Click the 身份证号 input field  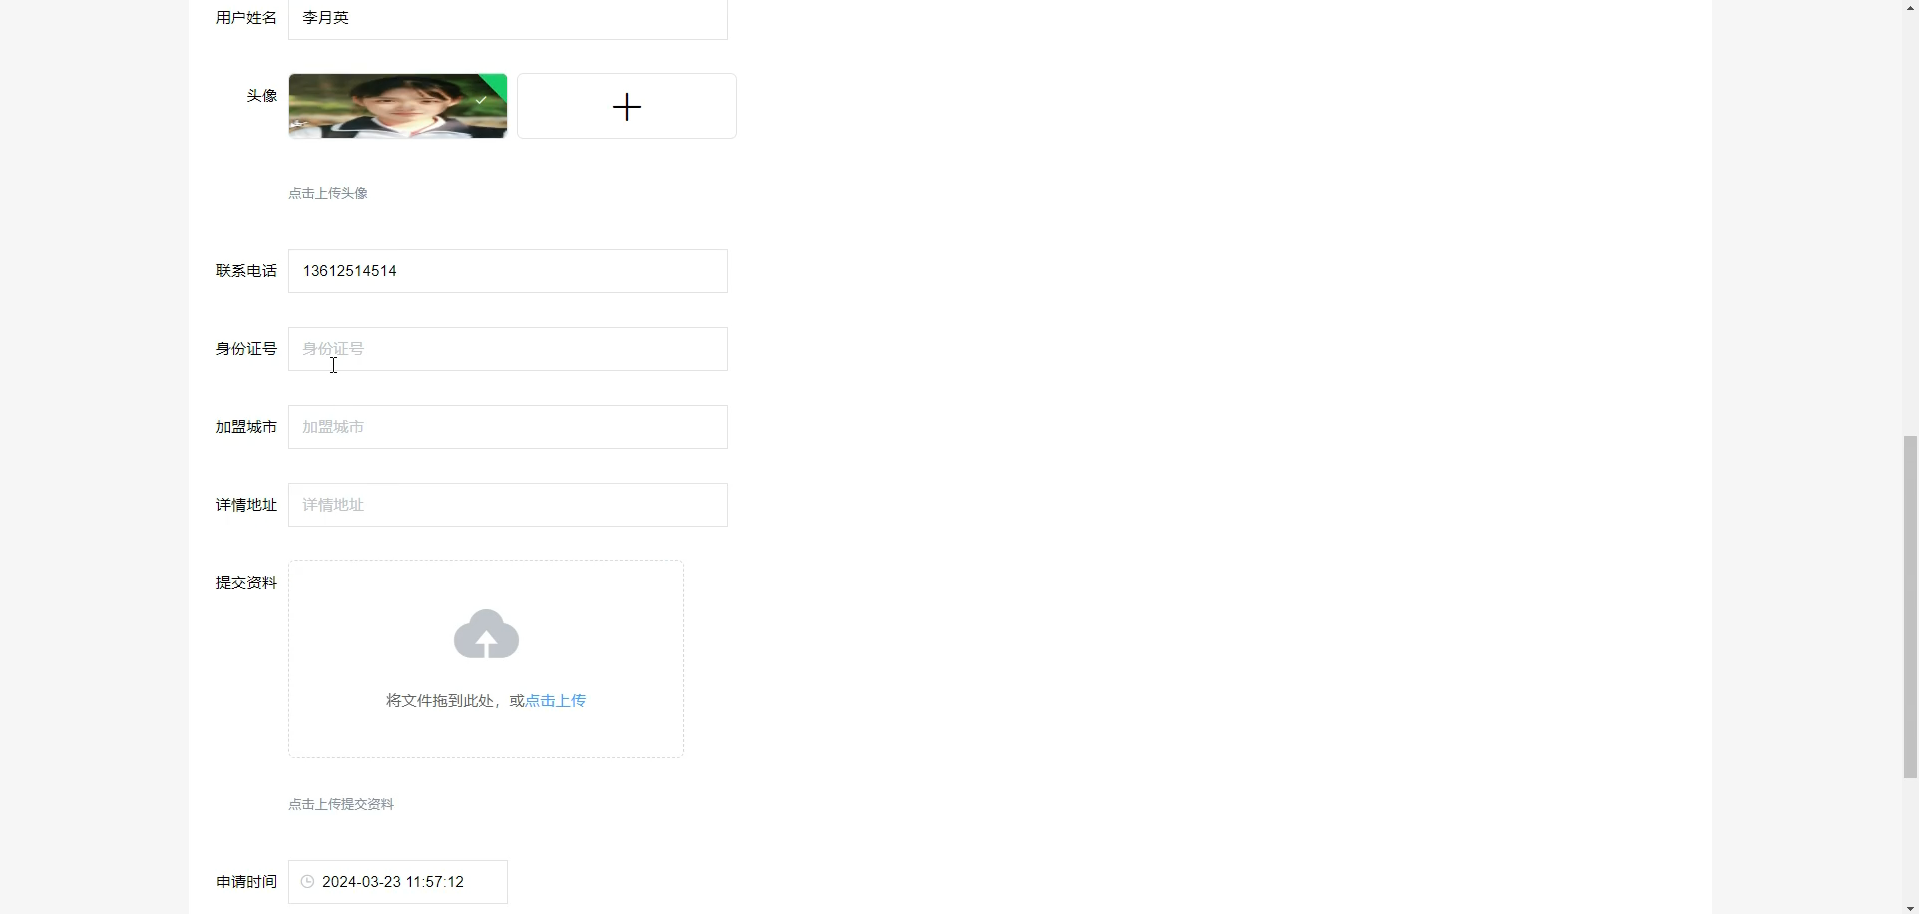[508, 349]
